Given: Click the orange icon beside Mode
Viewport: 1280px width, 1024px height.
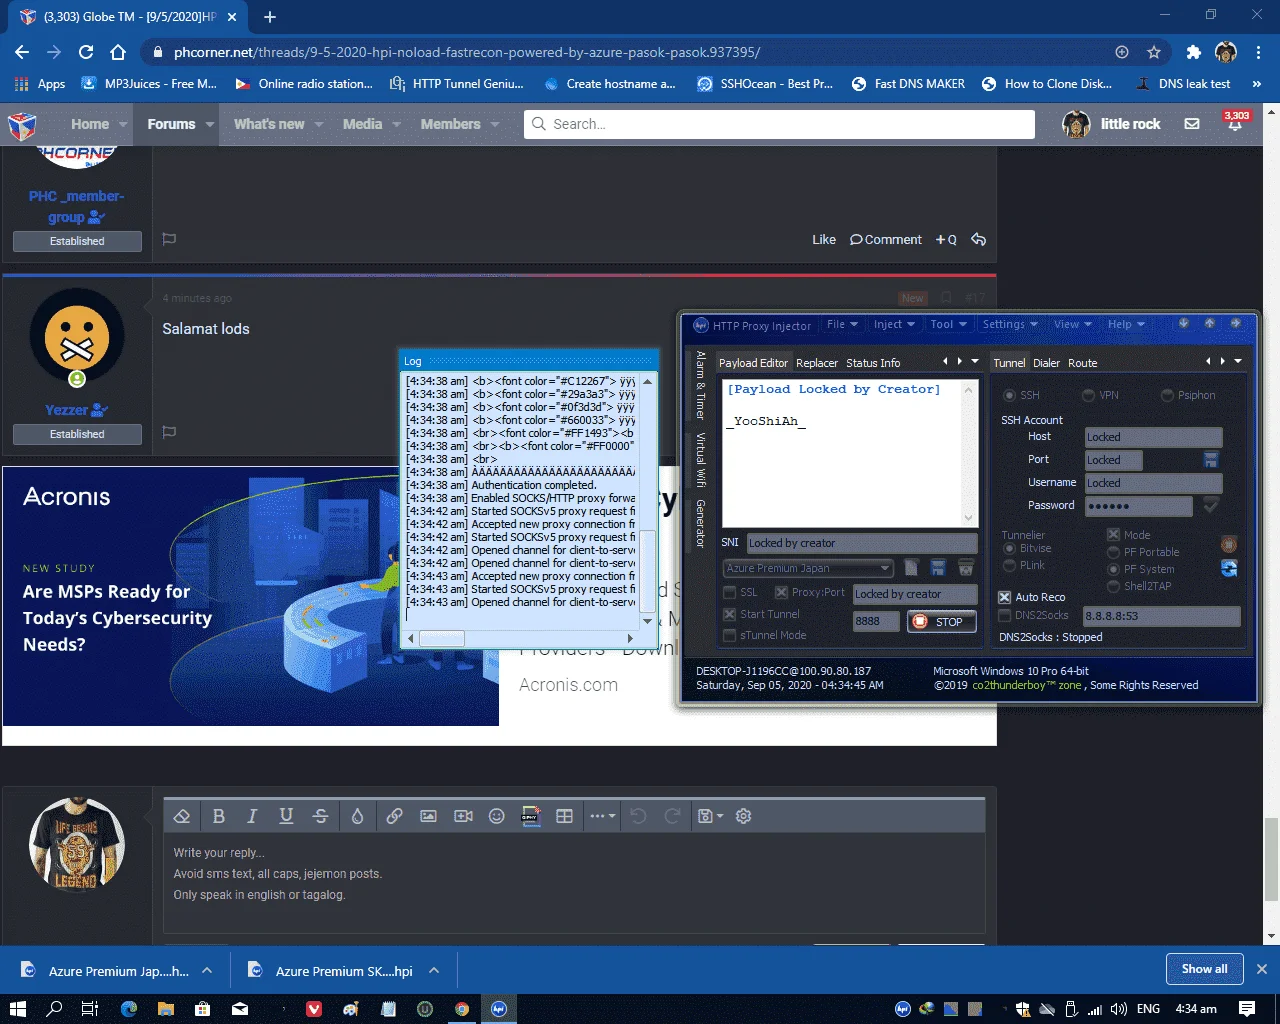Looking at the screenshot, I should (1229, 544).
